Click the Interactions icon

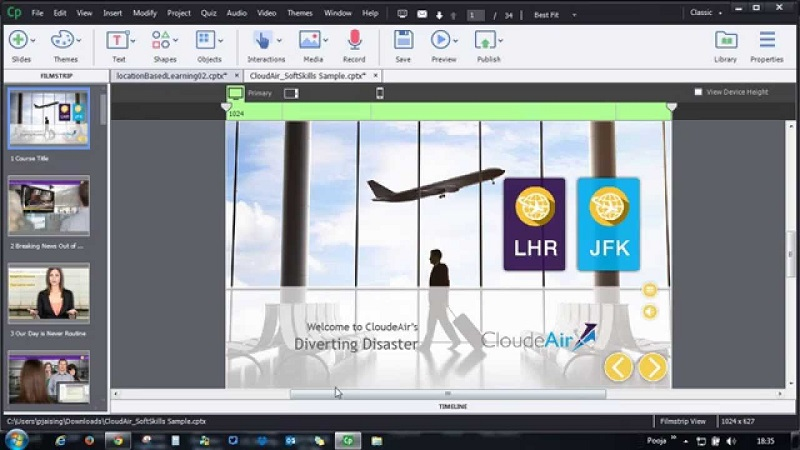tap(262, 40)
